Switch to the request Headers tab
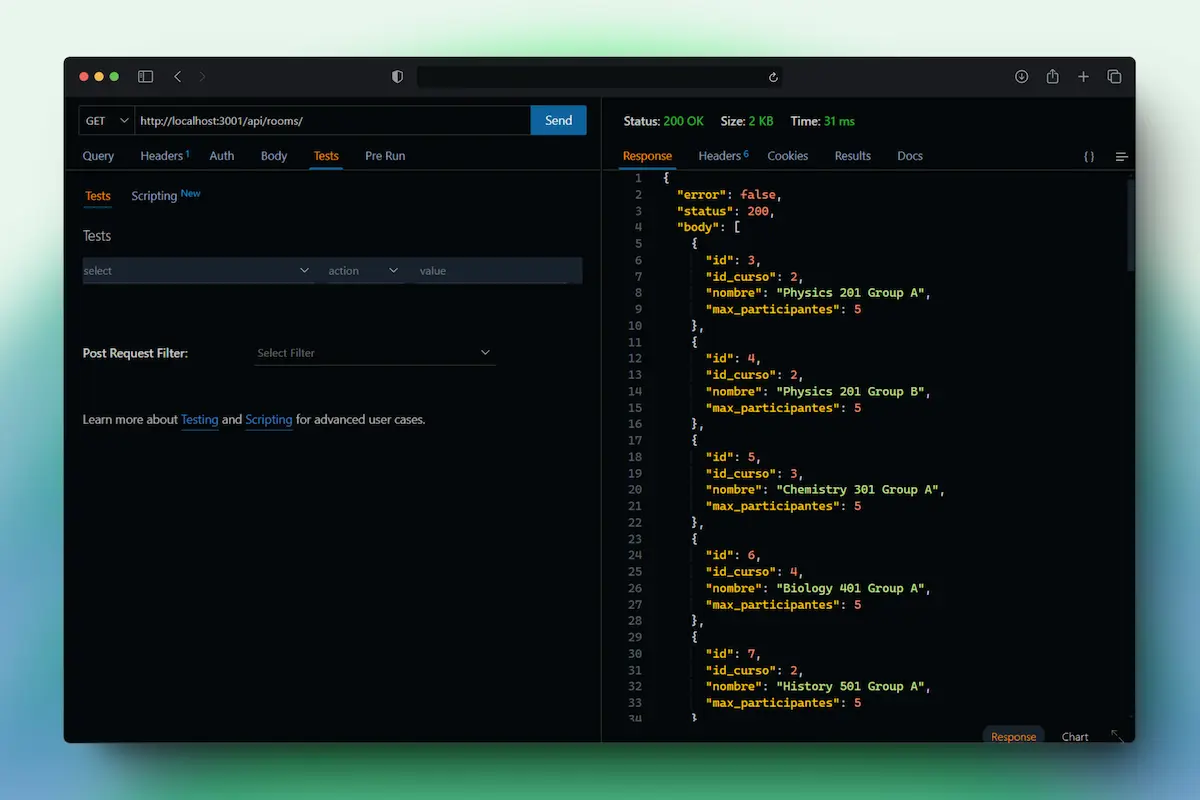The height and width of the screenshot is (800, 1200). click(165, 156)
